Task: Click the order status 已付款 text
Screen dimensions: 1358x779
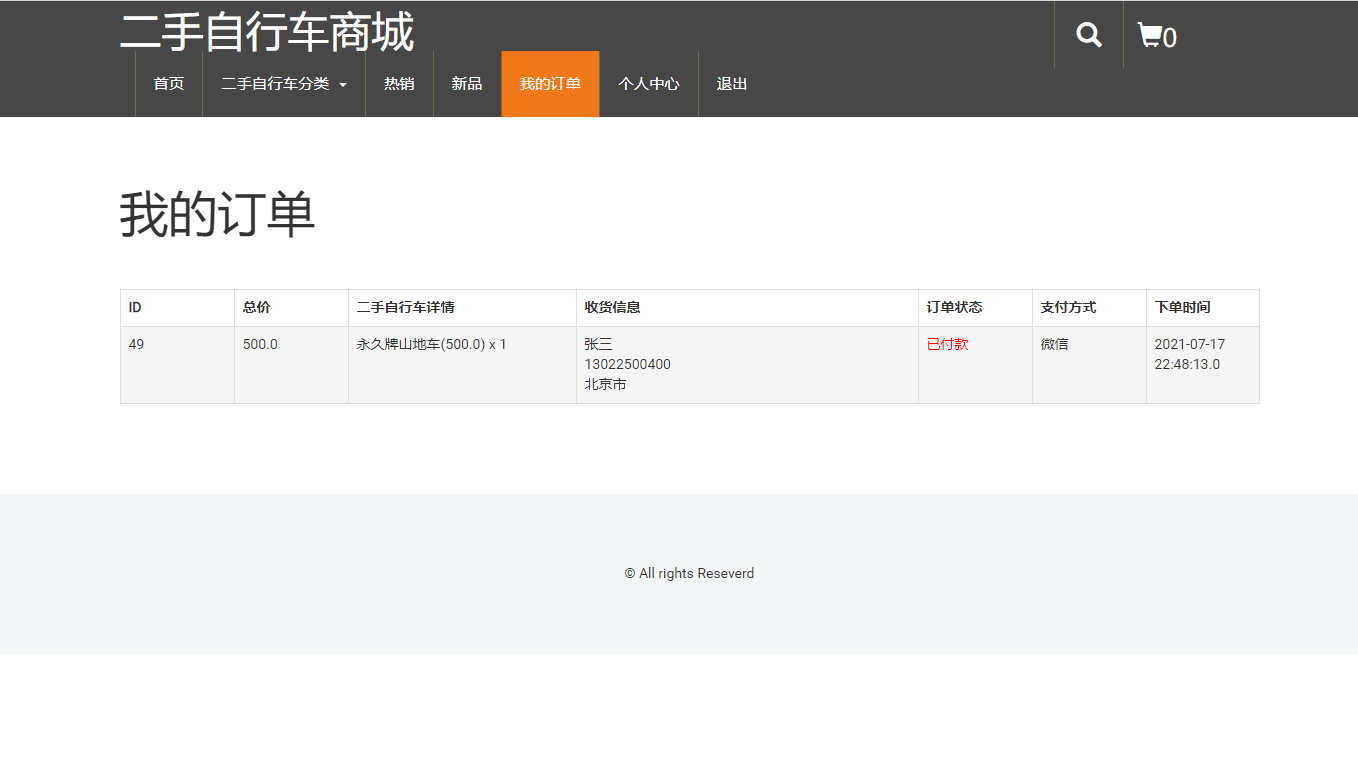Action: point(946,343)
